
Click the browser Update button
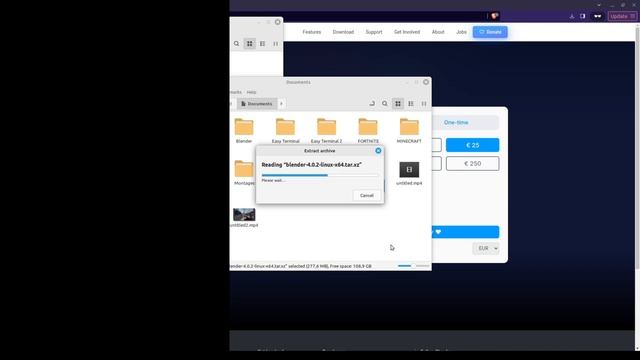click(x=622, y=16)
